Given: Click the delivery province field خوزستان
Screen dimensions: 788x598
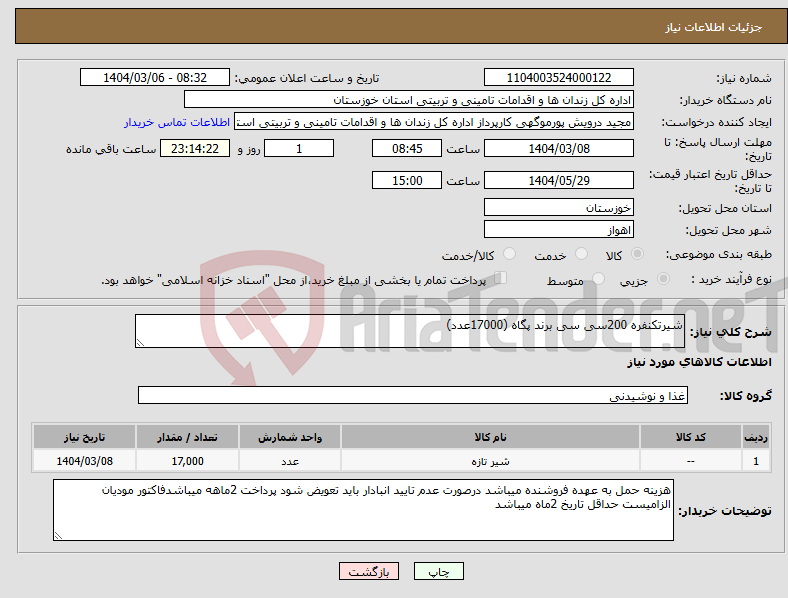Looking at the screenshot, I should 558,208.
